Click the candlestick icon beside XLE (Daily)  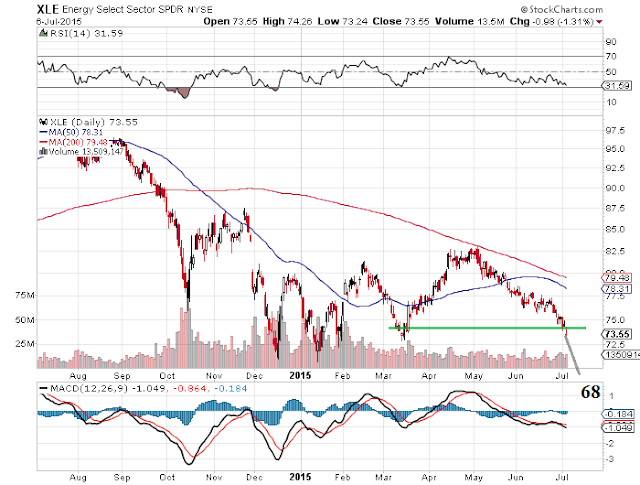click(43, 122)
